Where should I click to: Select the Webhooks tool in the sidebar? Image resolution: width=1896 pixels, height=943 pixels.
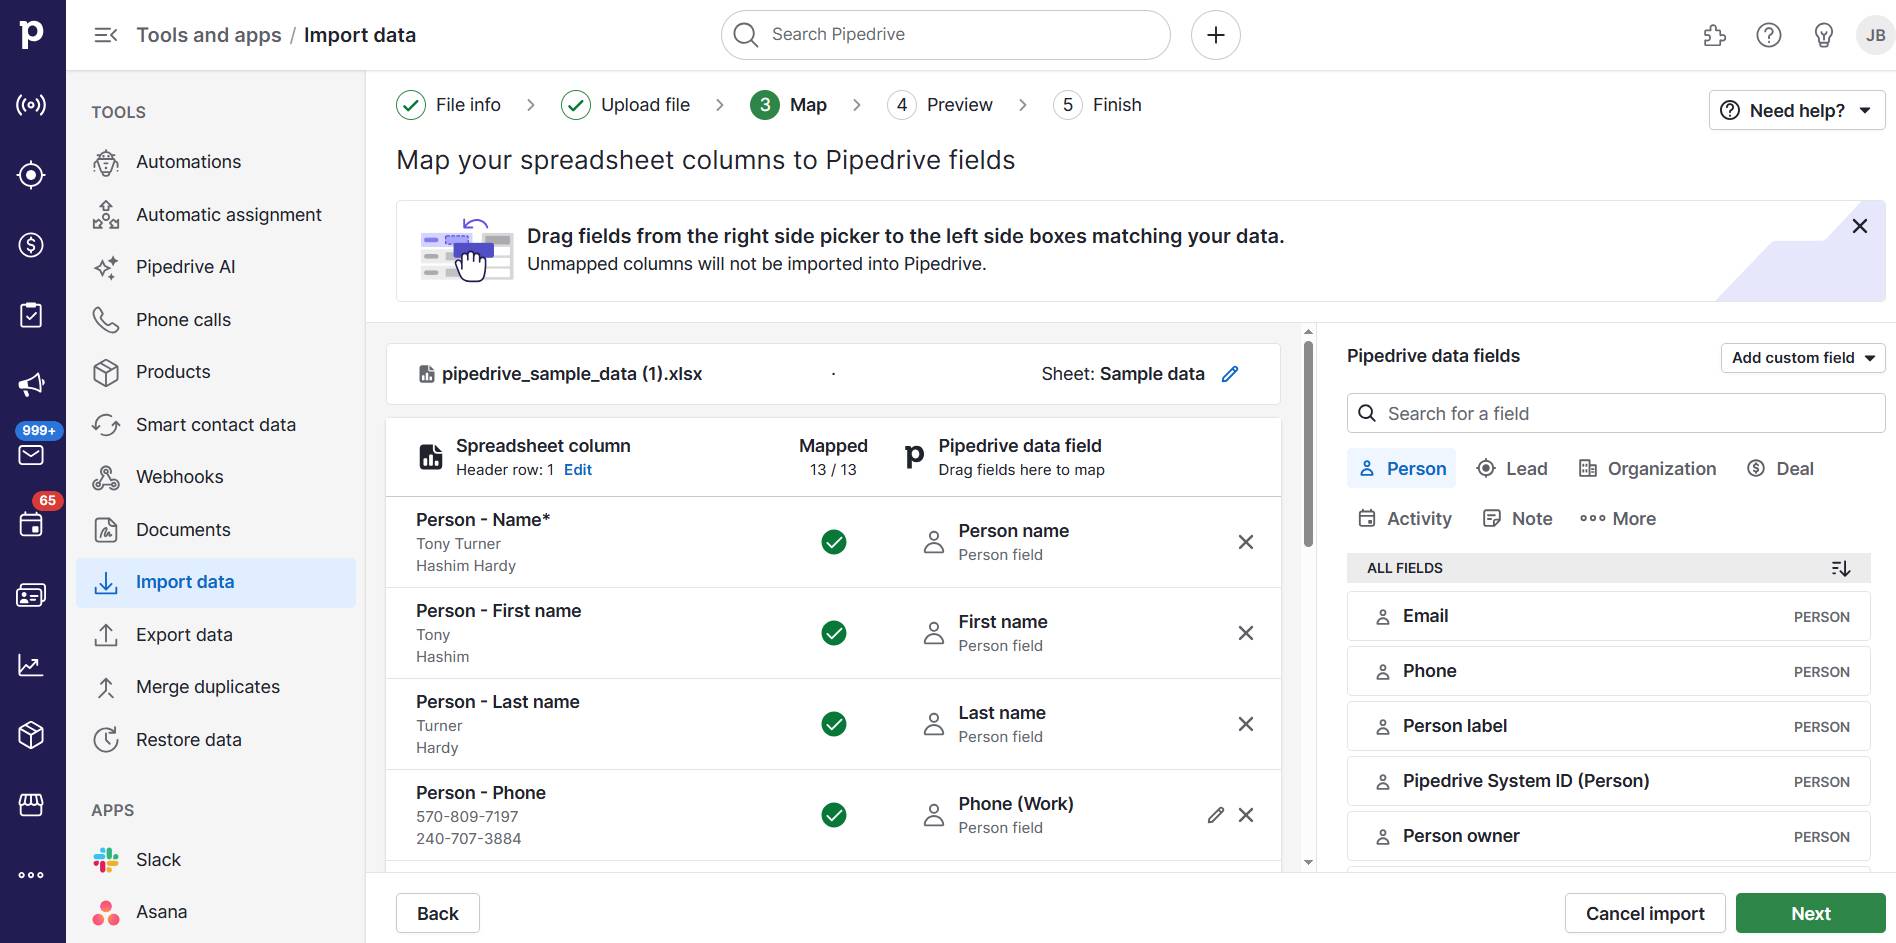(179, 477)
